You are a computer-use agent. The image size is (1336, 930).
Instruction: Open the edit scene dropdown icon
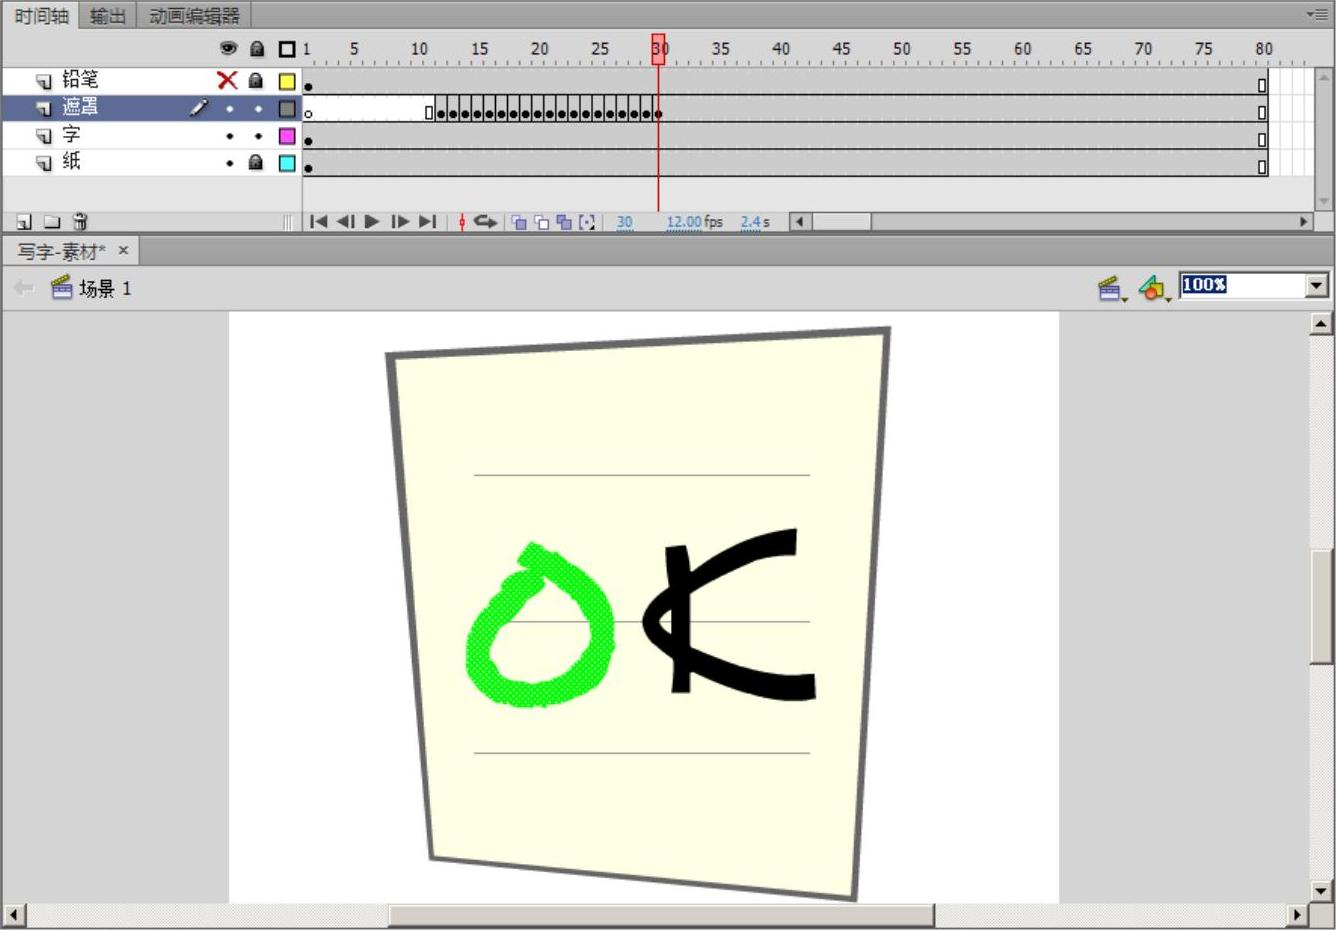(1111, 289)
